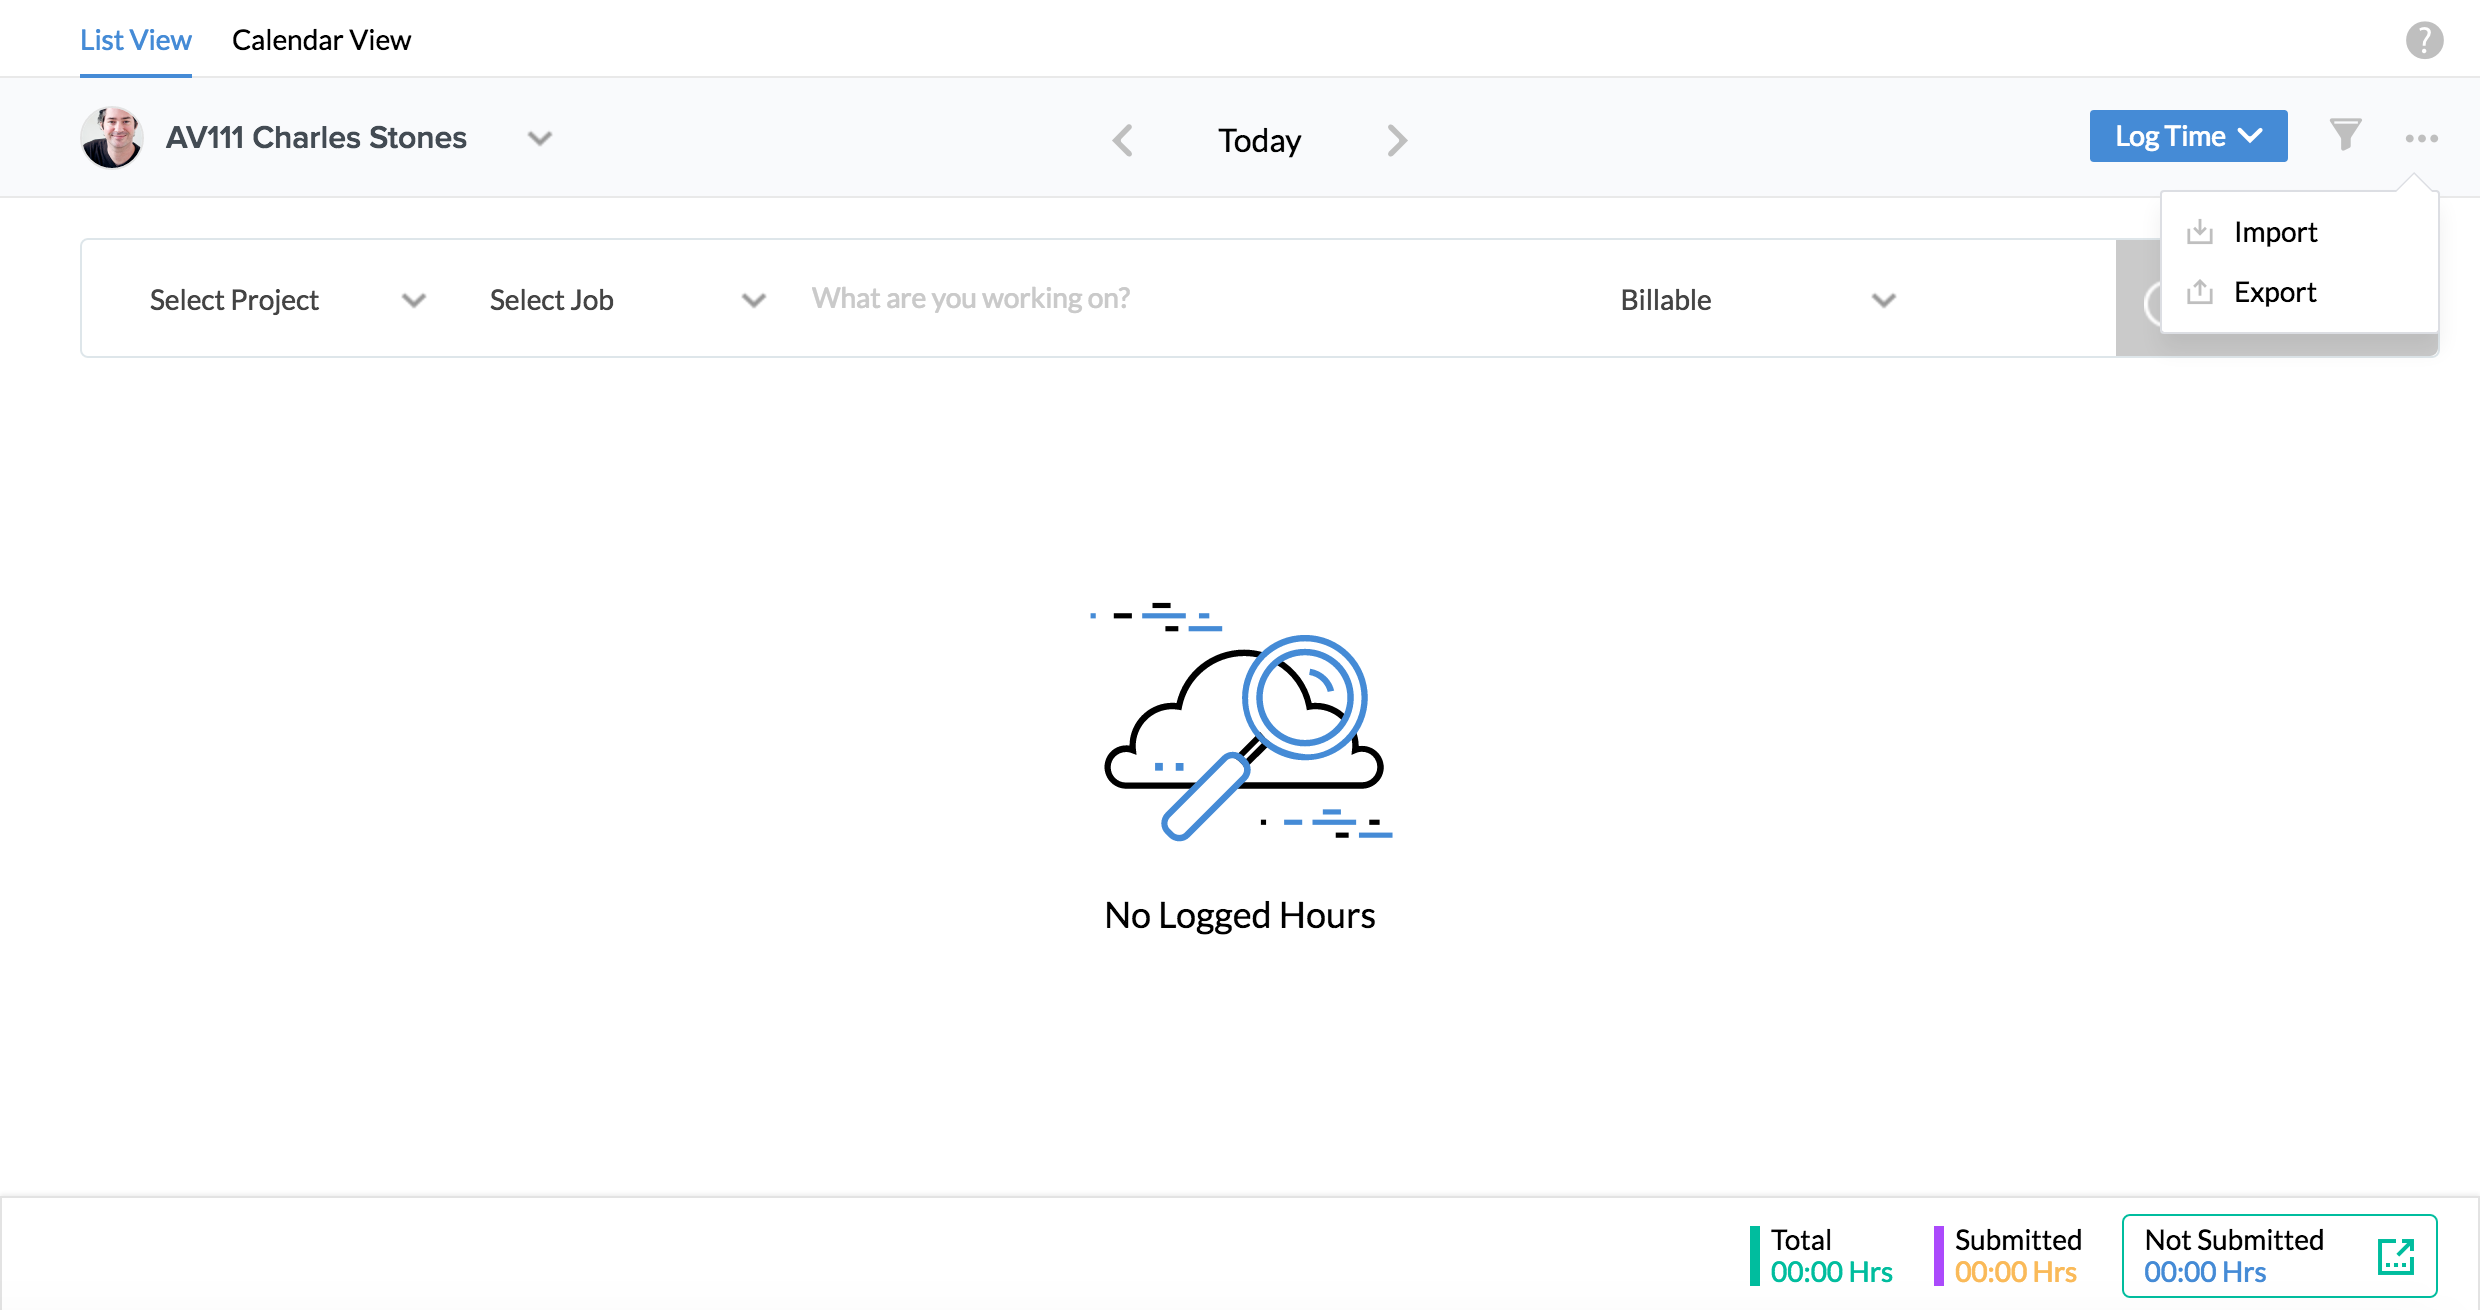Click the Not Submitted expand icon

[x=2395, y=1256]
